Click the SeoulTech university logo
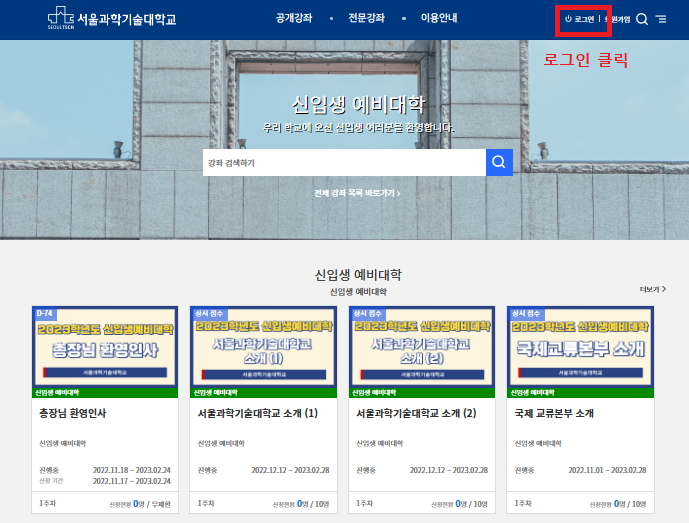The image size is (689, 523). pyautogui.click(x=112, y=18)
